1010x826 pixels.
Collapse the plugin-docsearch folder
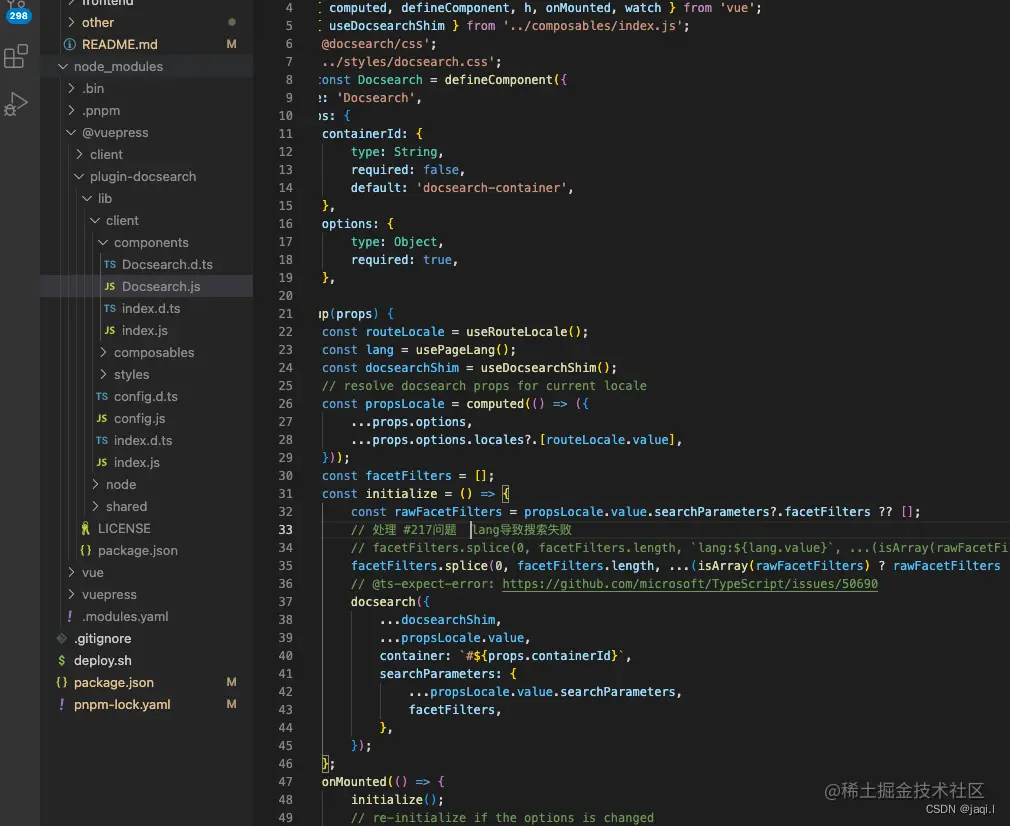[79, 177]
